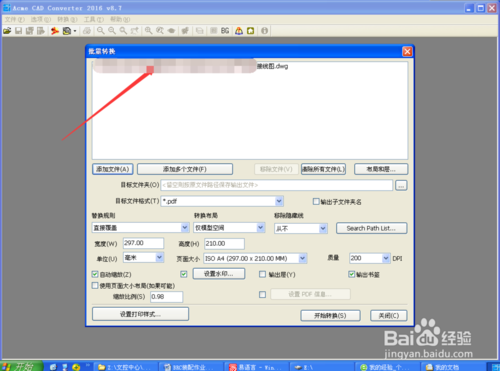
Task: Click the 添加文件(A) button
Action: (x=113, y=169)
